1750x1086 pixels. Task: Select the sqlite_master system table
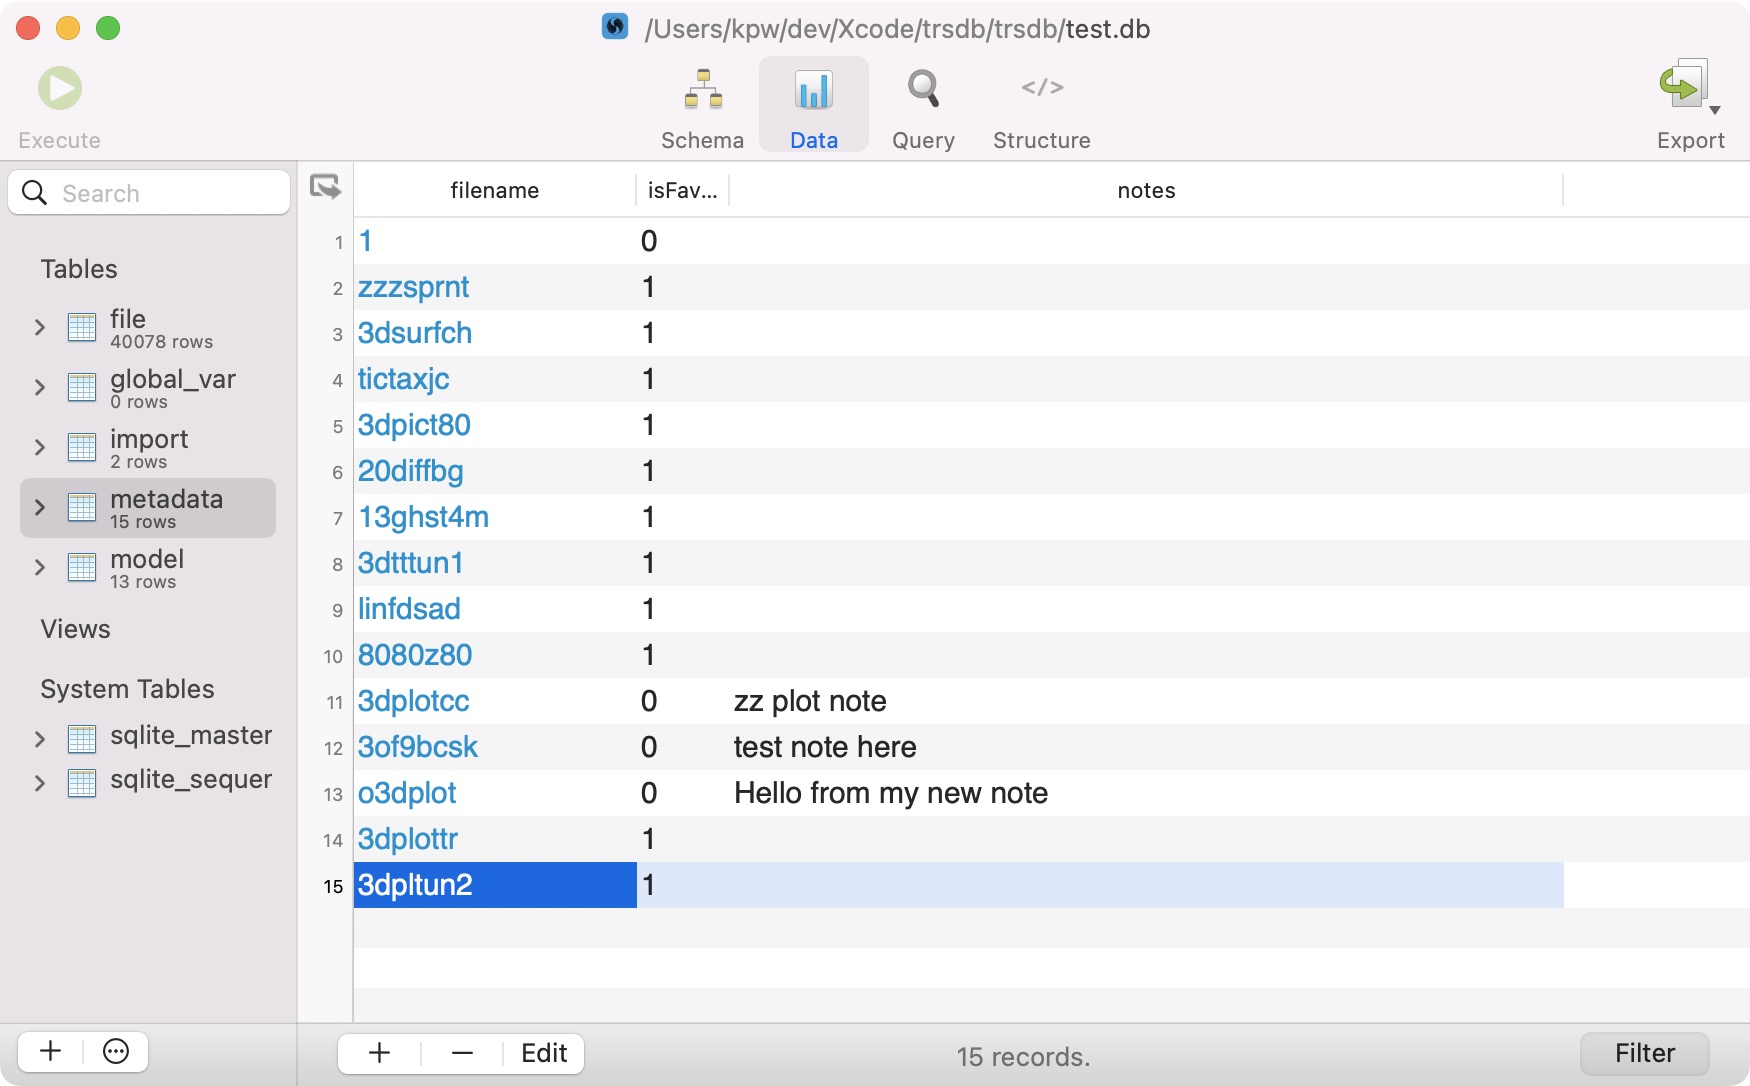(148, 737)
